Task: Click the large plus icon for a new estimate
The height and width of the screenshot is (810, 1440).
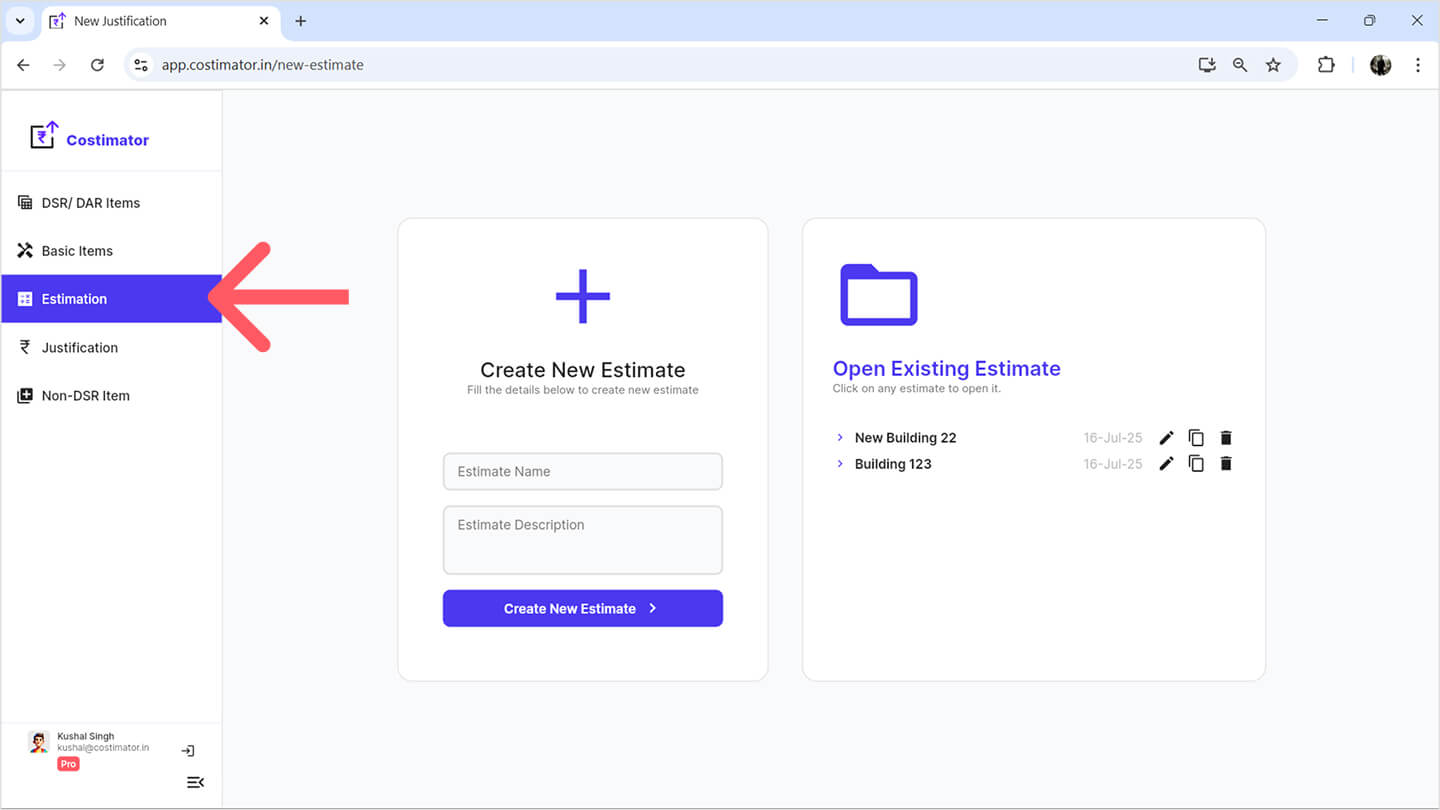Action: pyautogui.click(x=583, y=296)
